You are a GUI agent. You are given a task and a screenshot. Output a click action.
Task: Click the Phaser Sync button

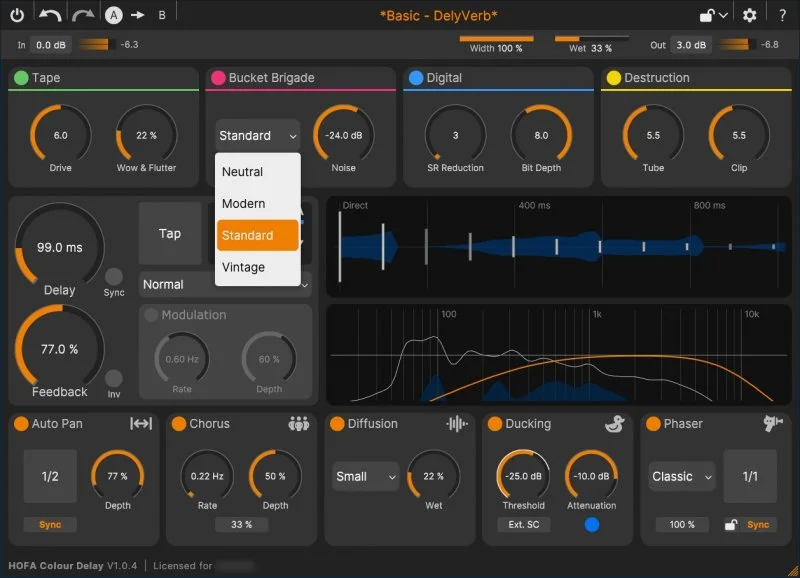(x=758, y=524)
